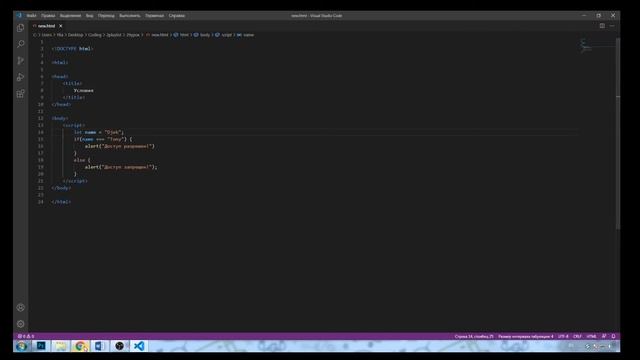The width and height of the screenshot is (640, 360).
Task: Click the opening title tag on line 7
Action: click(72, 83)
